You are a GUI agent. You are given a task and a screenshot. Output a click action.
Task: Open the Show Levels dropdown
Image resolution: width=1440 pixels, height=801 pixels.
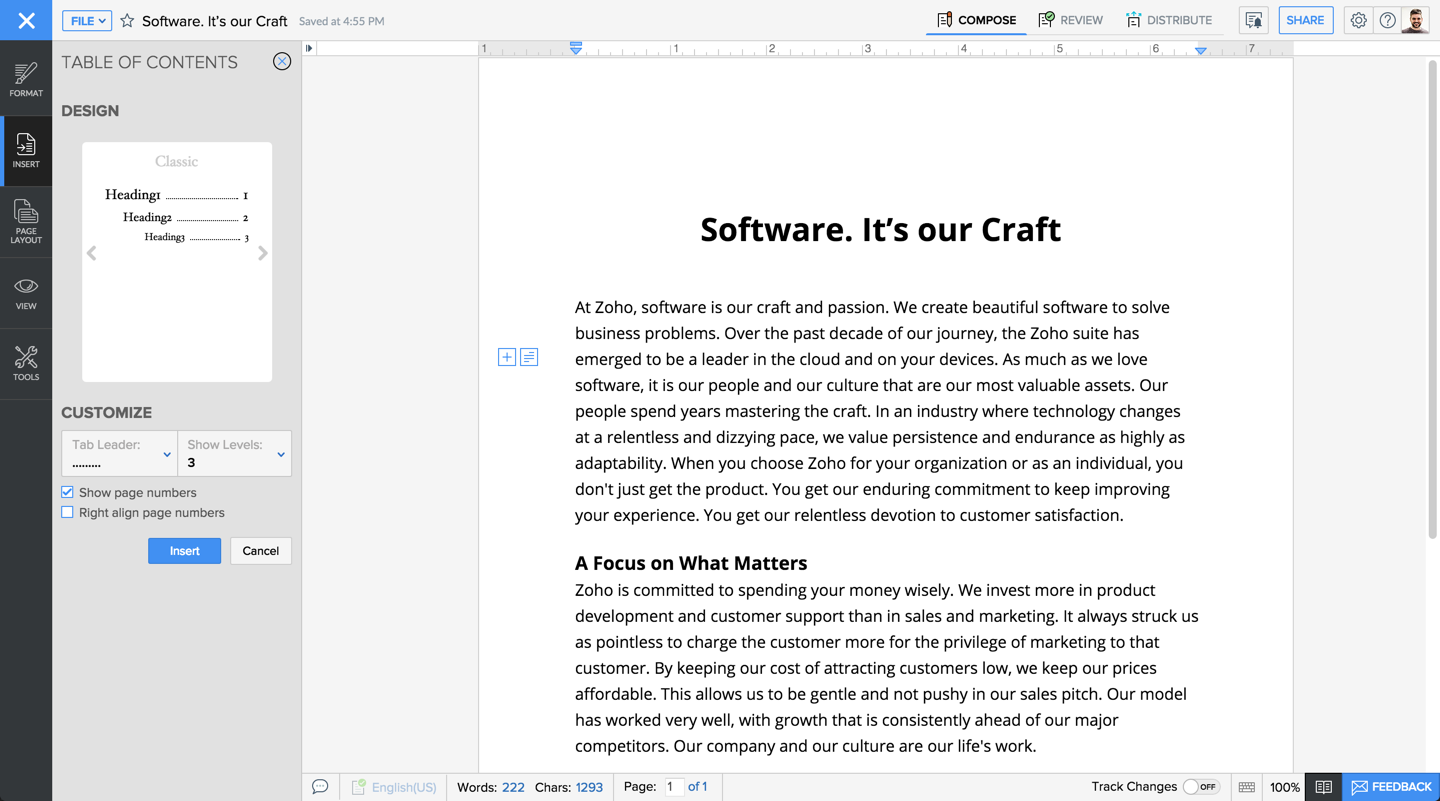(x=234, y=453)
